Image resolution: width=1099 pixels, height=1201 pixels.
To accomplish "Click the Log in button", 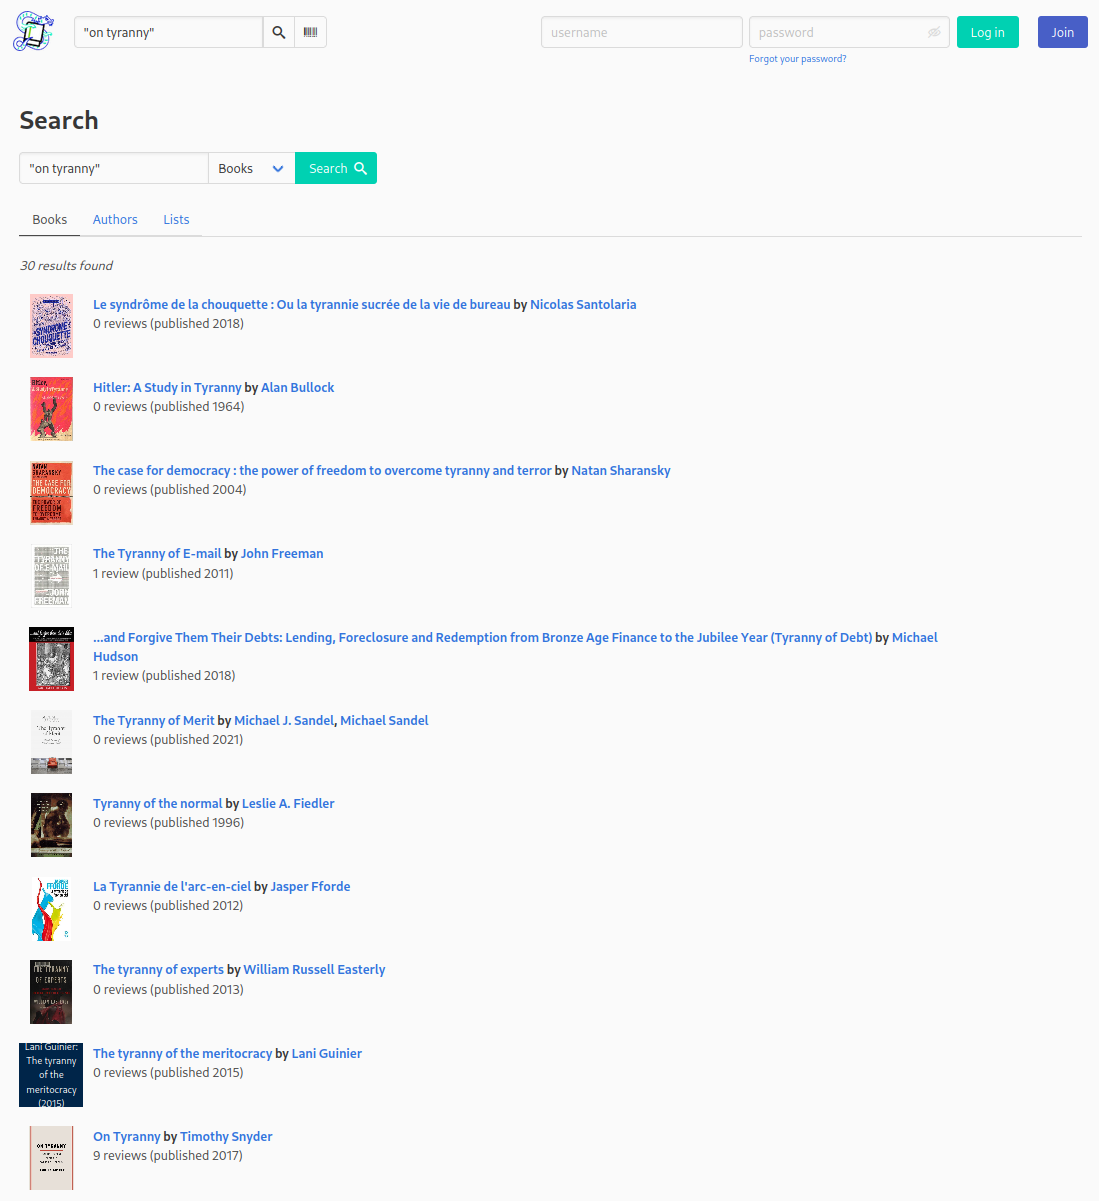I will [x=988, y=32].
